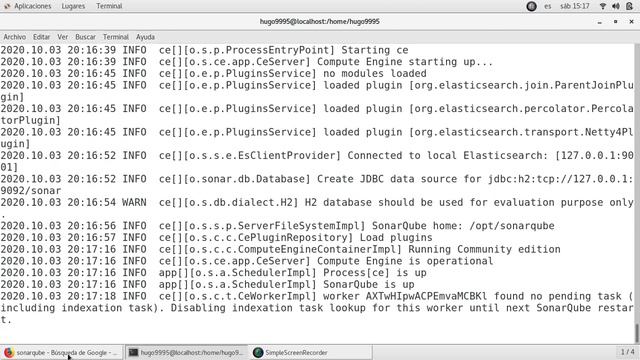Switch to Firefox sonarqube Google search window
The image size is (640, 360).
pos(61,352)
